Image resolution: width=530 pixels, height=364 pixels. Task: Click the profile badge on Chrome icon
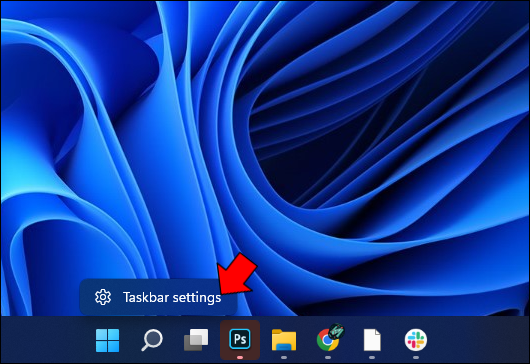[337, 331]
